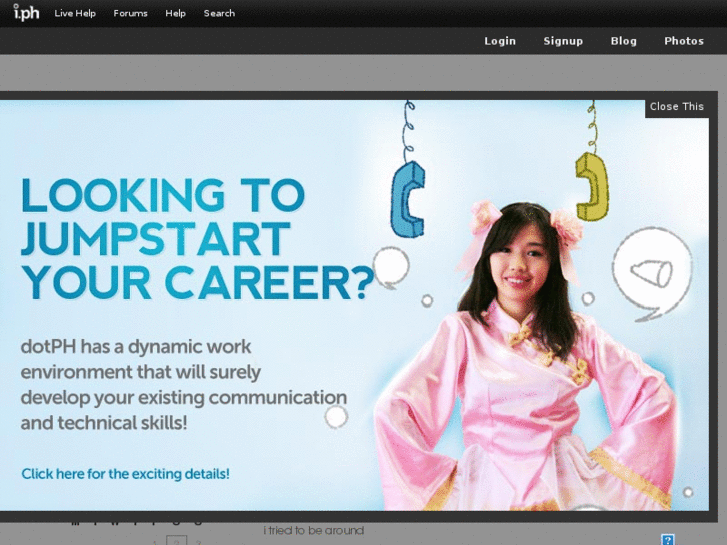Screen dimensions: 727x545
Task: Click the 'i tried to be around' text
Action: 313,530
